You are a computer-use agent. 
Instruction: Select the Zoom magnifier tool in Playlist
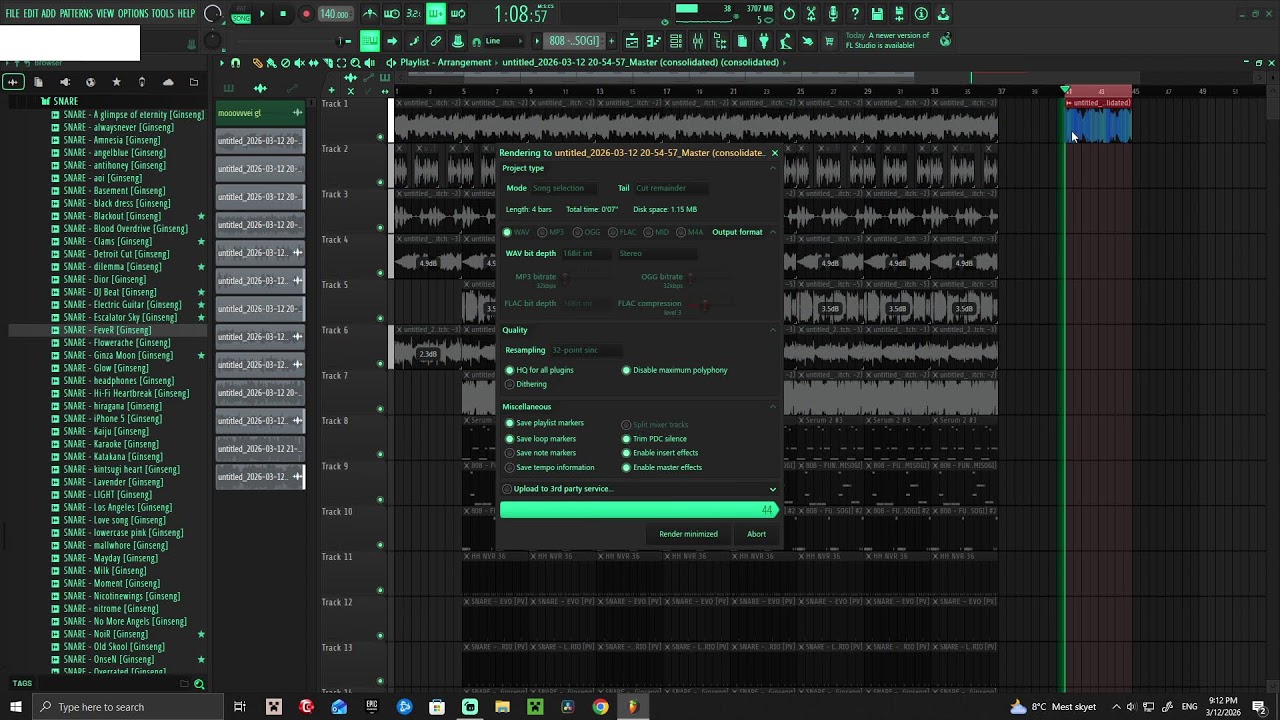[355, 63]
